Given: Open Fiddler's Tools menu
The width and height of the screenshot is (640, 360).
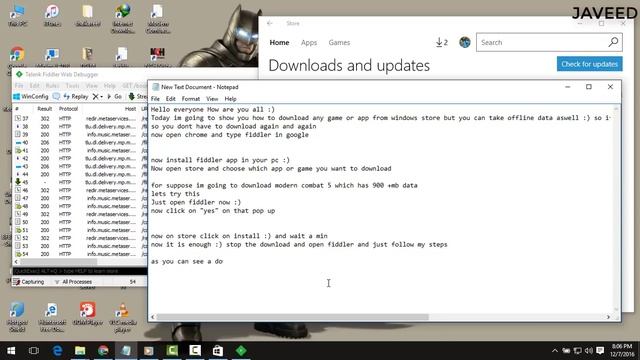Looking at the screenshot, I should pos(72,86).
